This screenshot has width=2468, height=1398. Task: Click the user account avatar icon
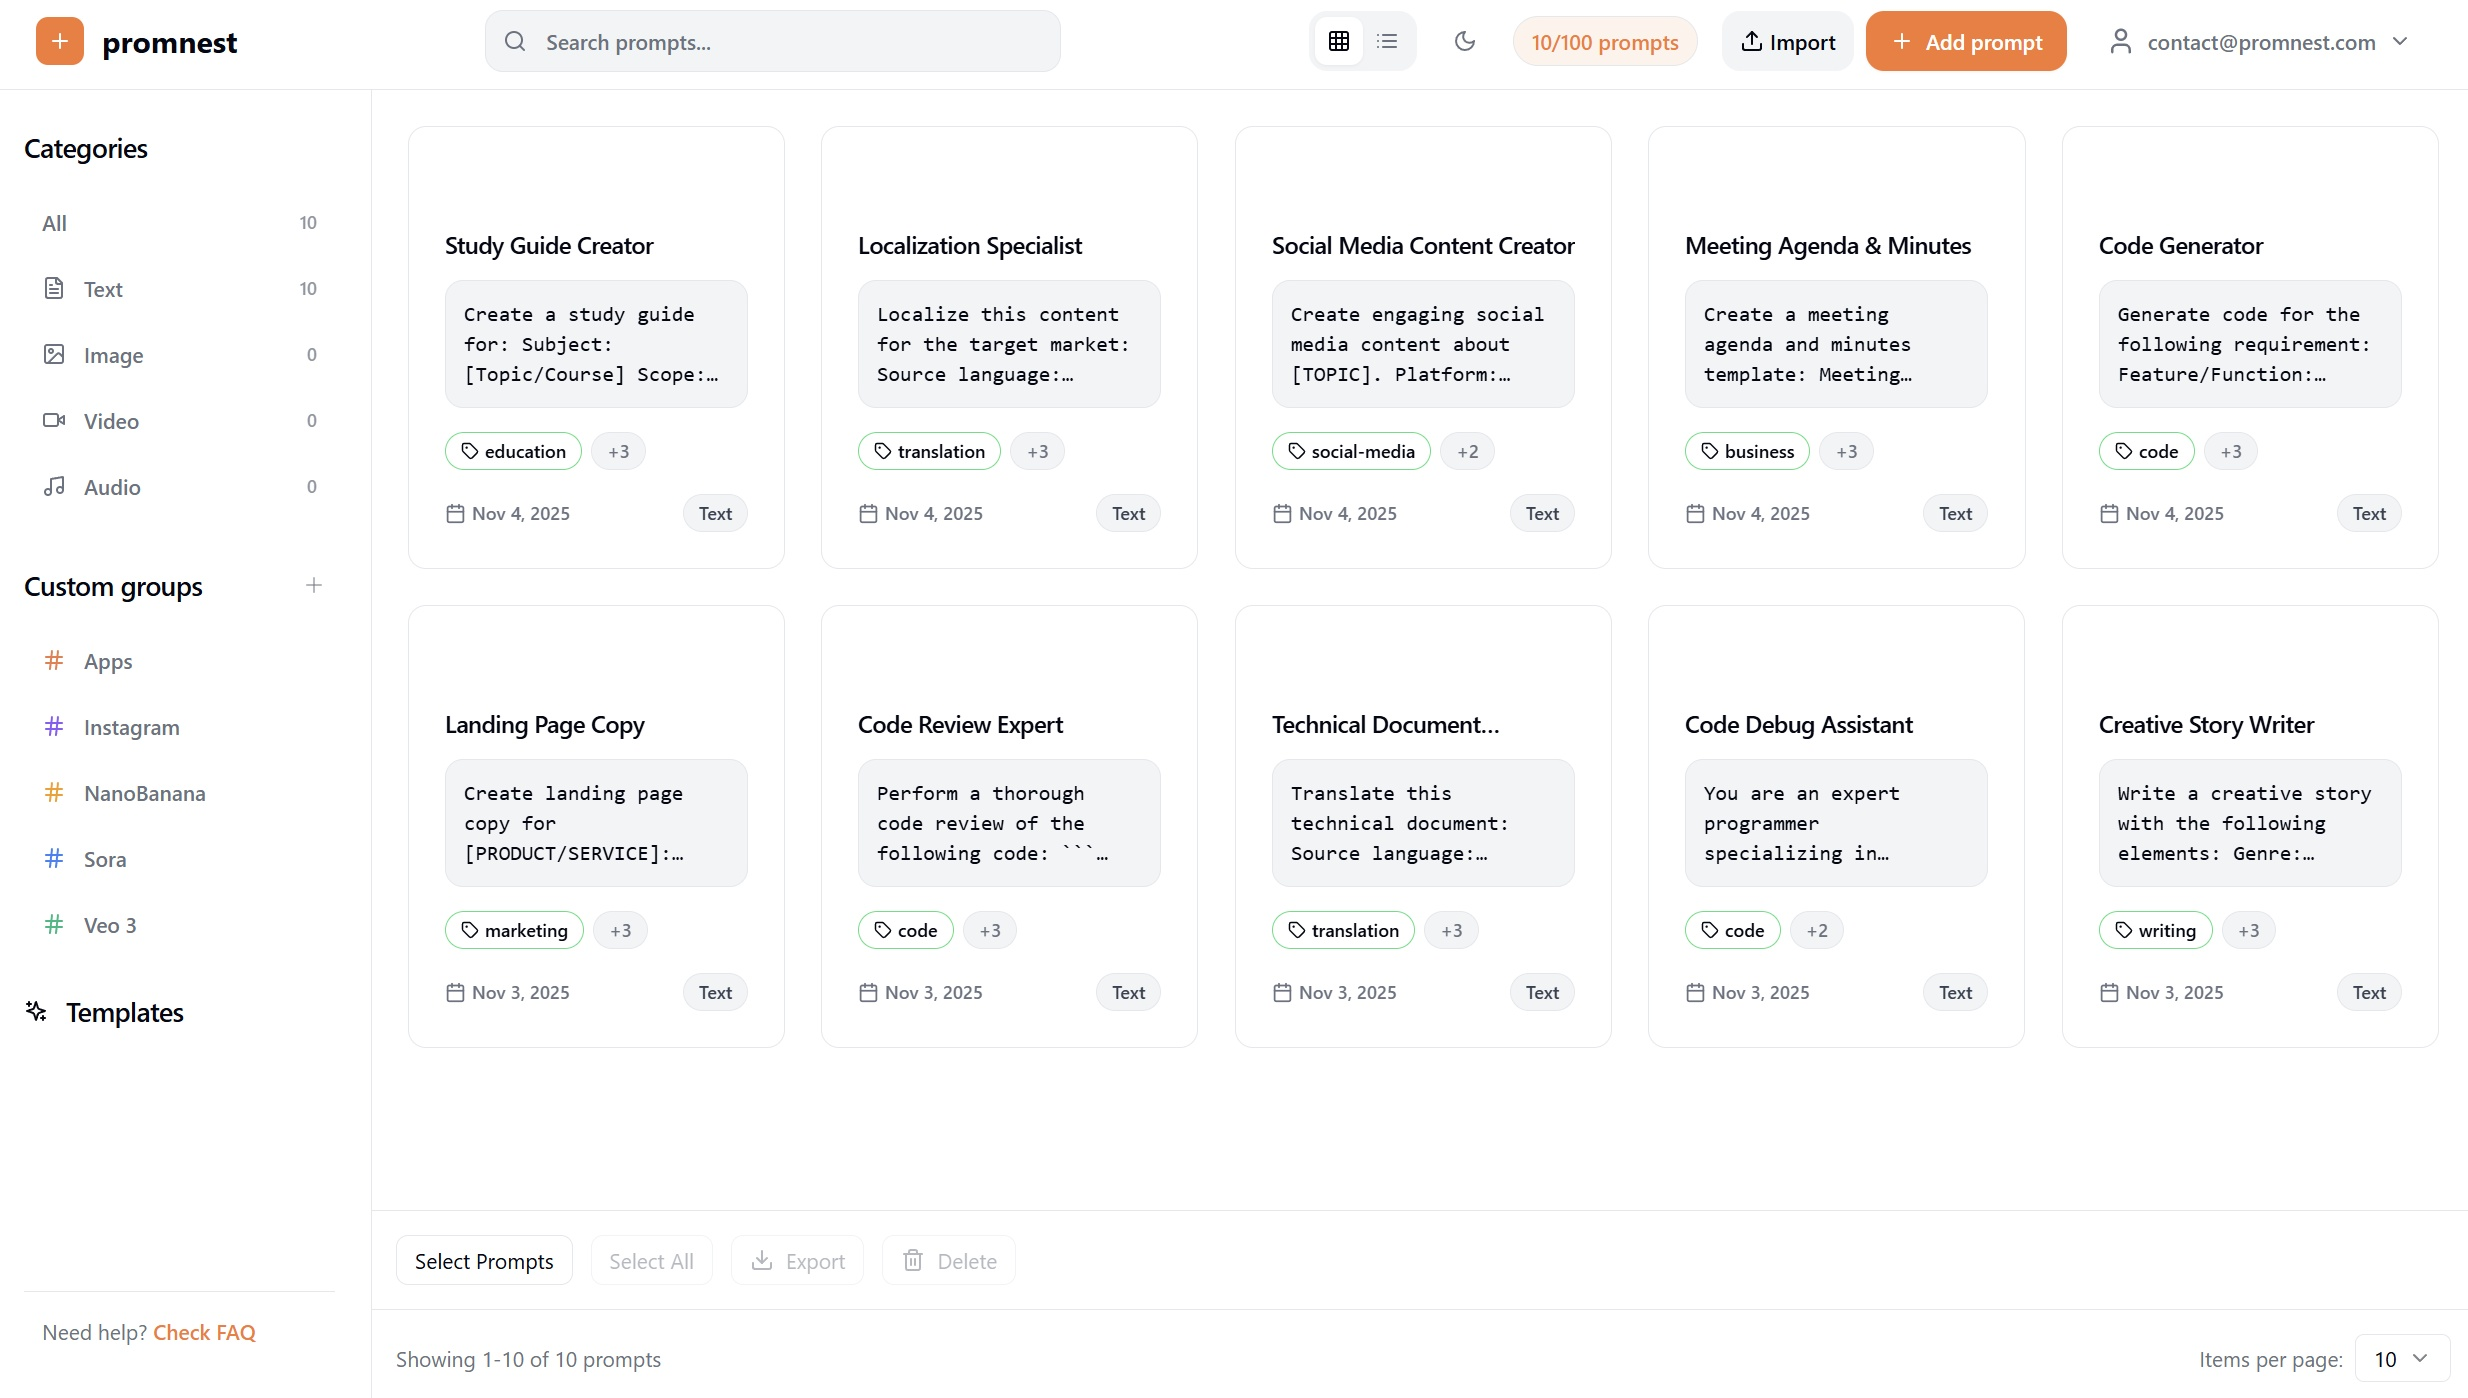point(2120,41)
